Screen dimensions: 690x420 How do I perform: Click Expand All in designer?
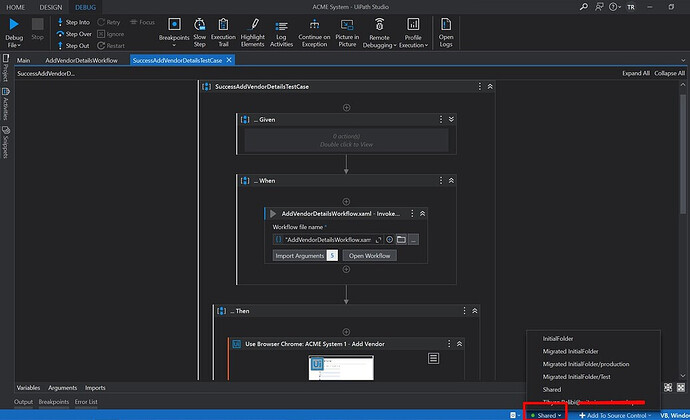tap(635, 73)
